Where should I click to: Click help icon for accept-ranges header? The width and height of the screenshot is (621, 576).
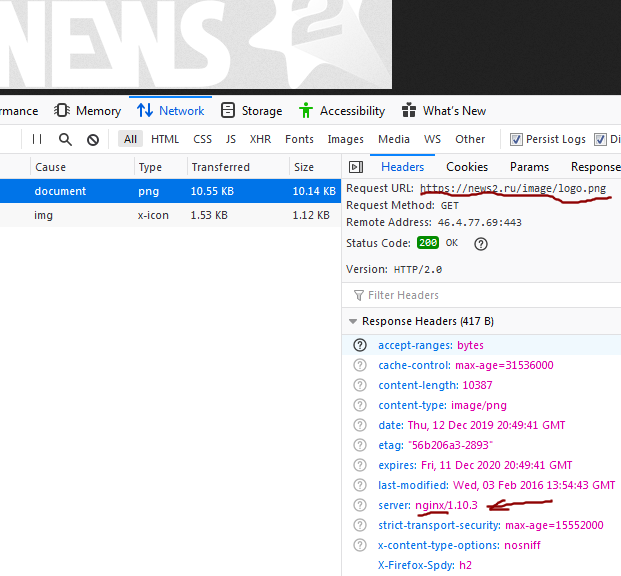(x=360, y=345)
